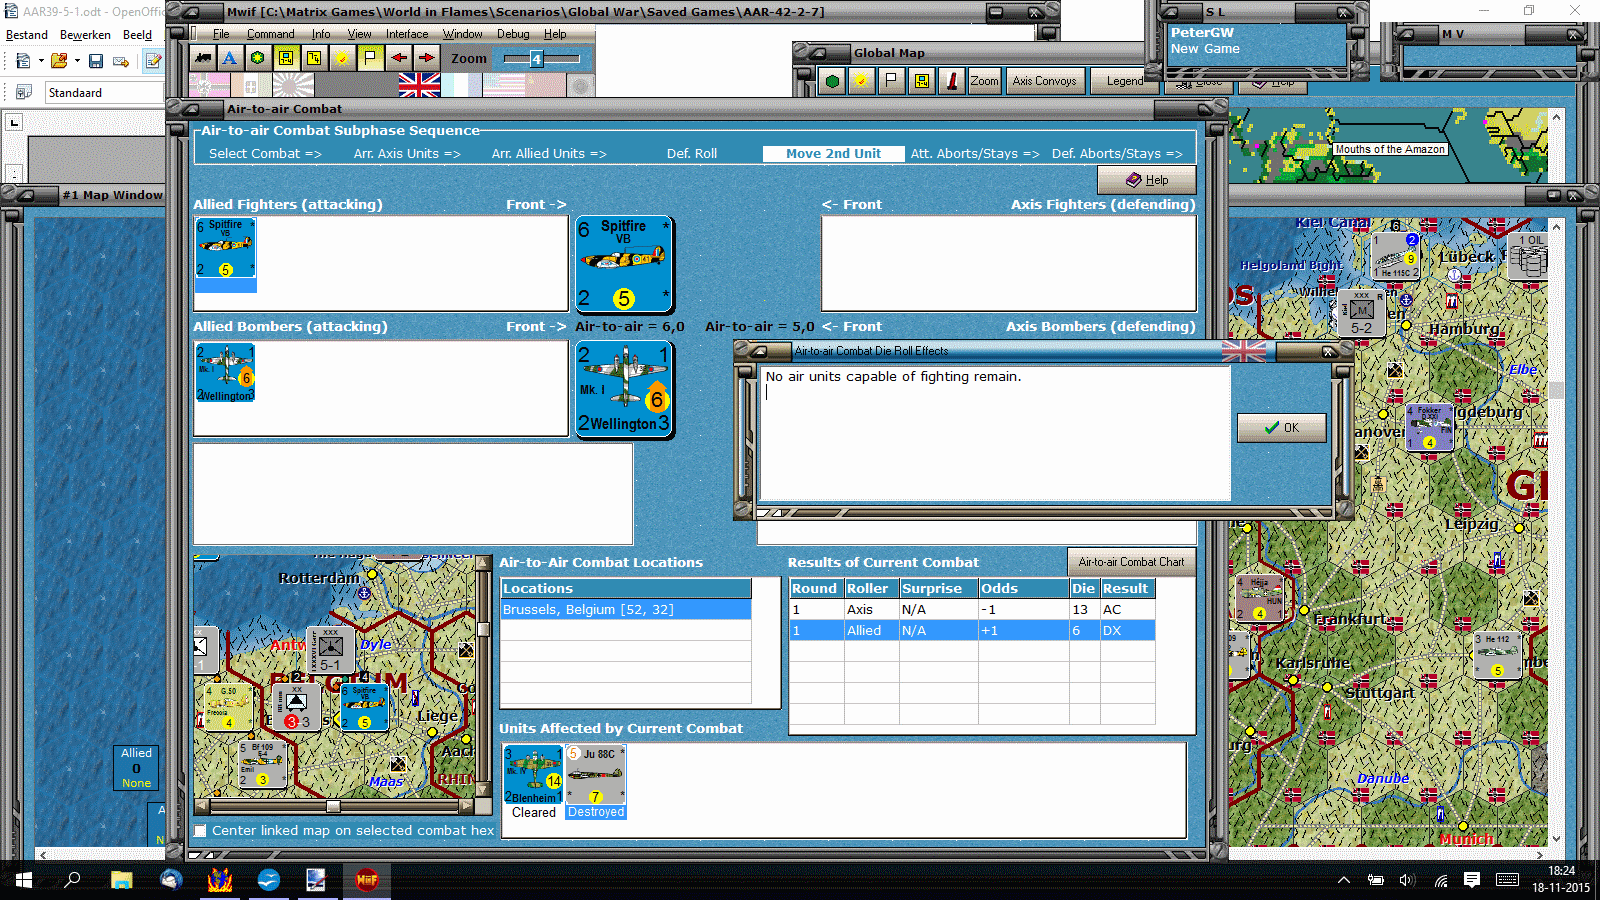Click the Mouths of the Amazon label
1600x900 pixels.
(1390, 149)
